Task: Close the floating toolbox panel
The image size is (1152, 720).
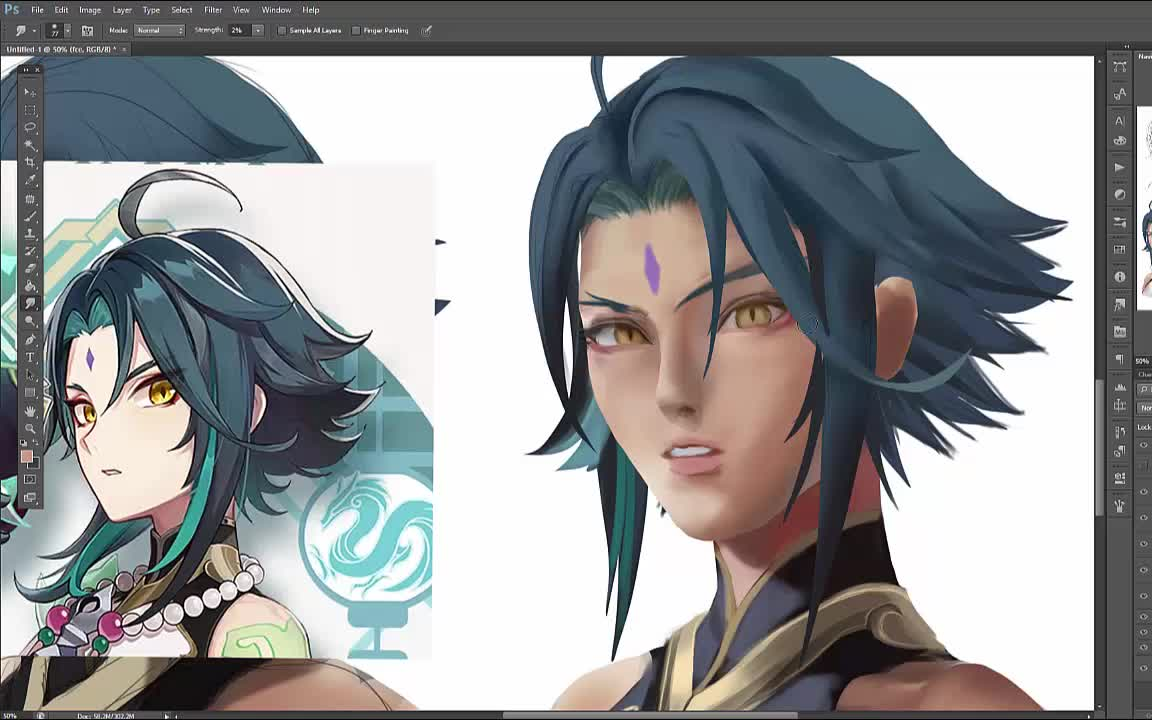Action: [37, 70]
